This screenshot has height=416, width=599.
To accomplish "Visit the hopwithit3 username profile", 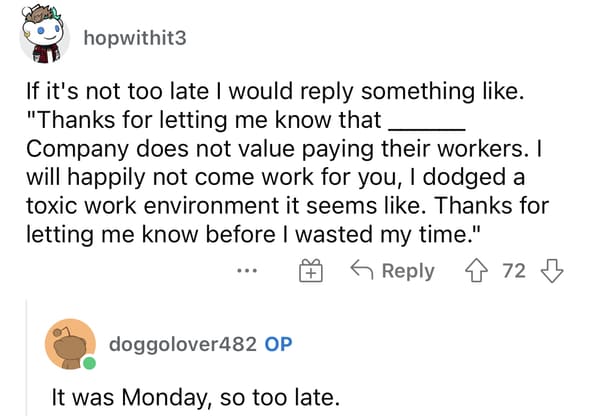I will 135,38.
